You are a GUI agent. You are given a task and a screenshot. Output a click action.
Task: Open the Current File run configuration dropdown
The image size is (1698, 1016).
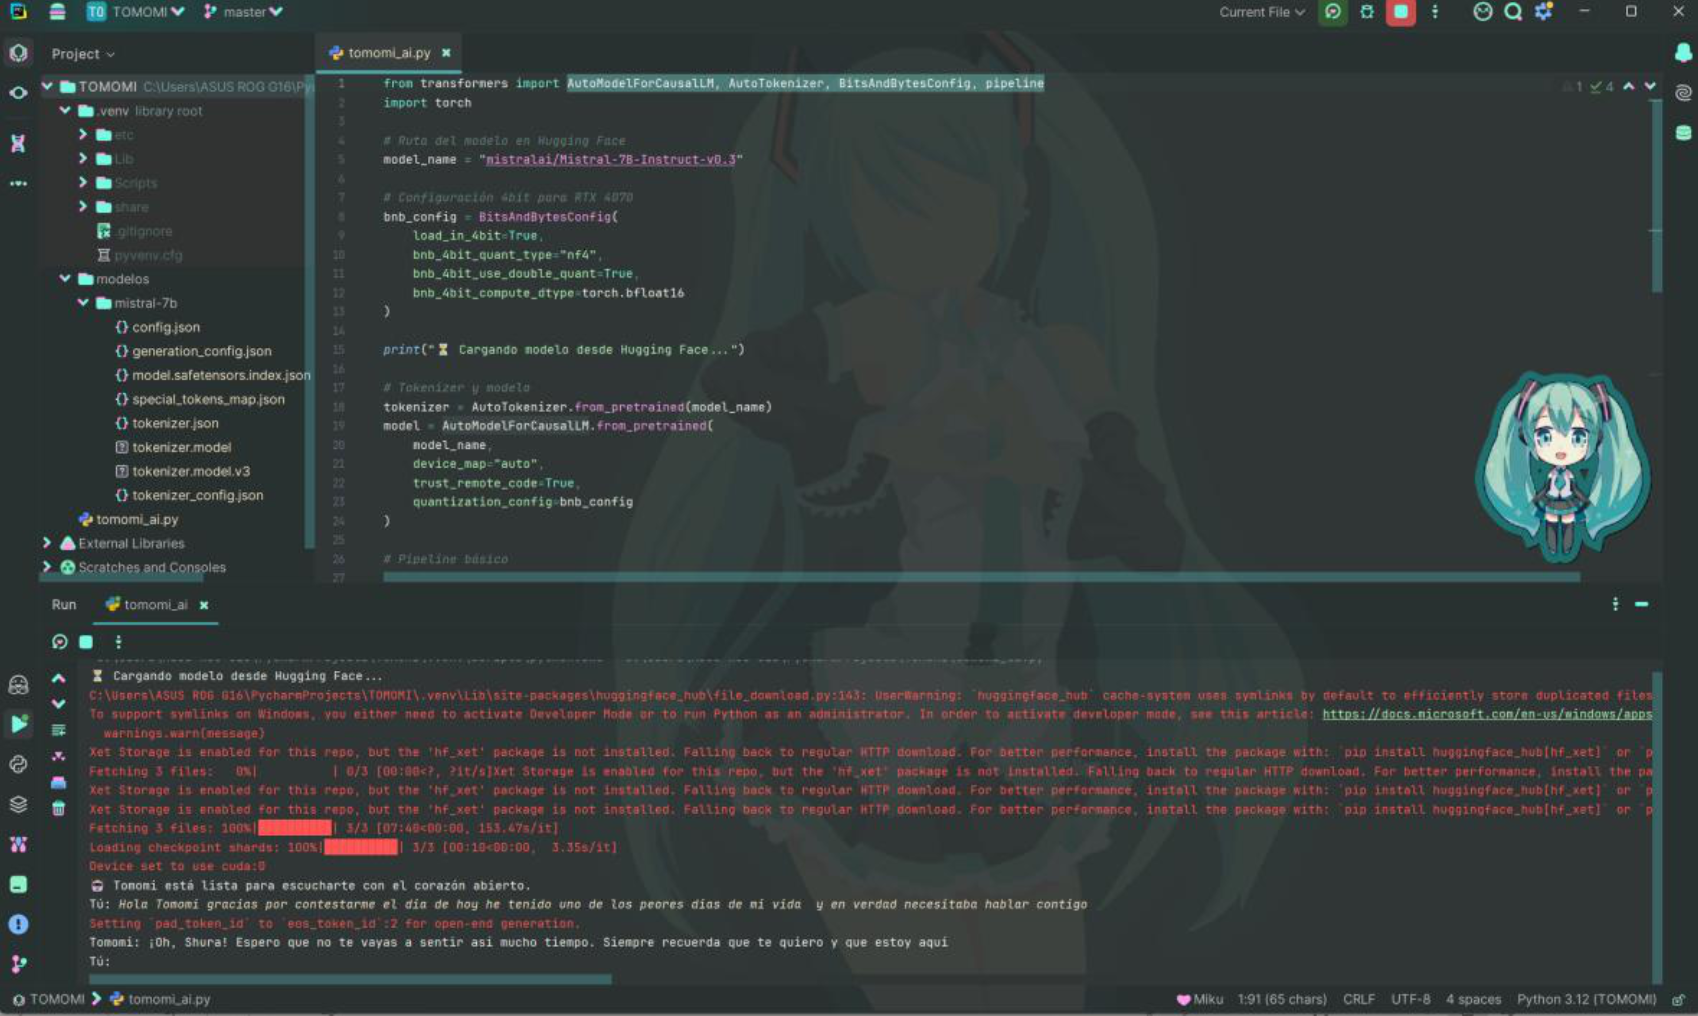1262,12
